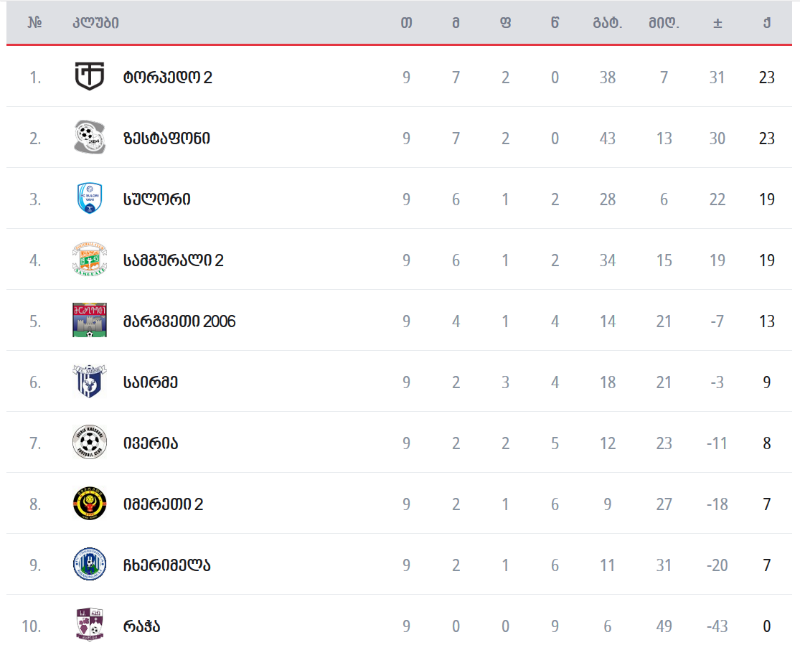Click the გატ. goals-for column header

[x=607, y=23]
